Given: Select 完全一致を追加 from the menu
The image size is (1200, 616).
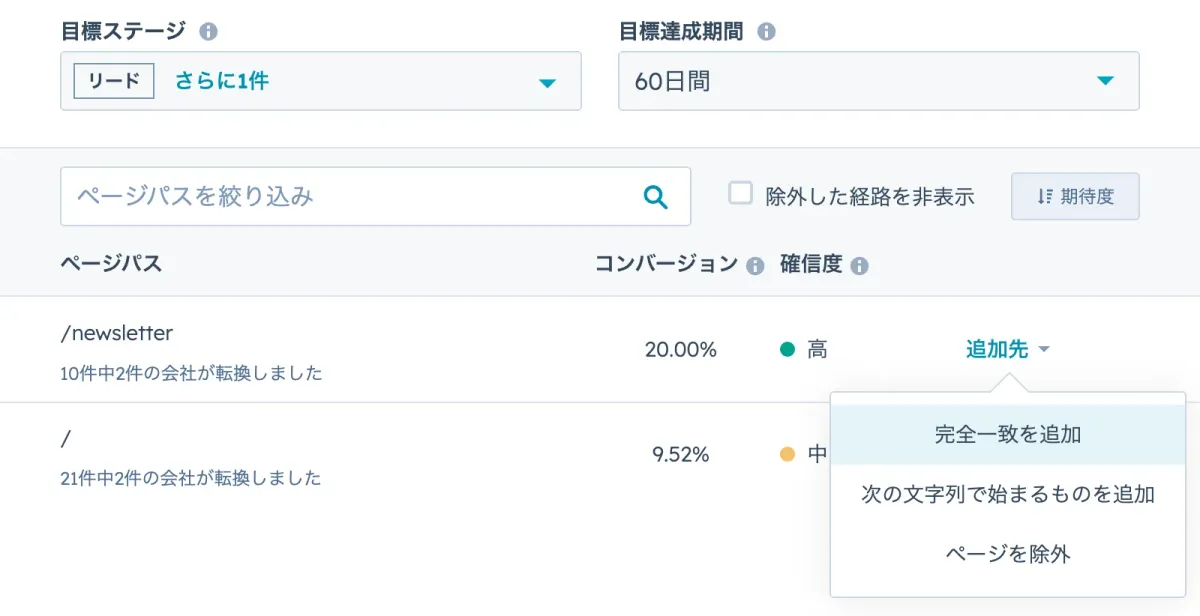Looking at the screenshot, I should (x=1008, y=435).
